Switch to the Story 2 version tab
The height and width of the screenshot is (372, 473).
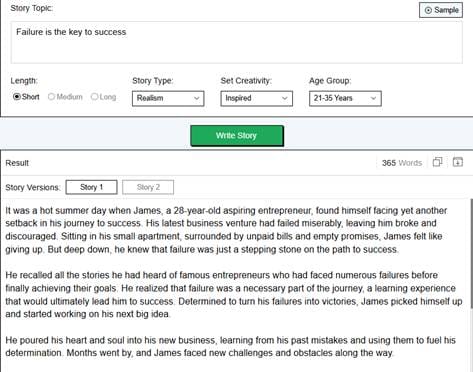click(x=148, y=187)
